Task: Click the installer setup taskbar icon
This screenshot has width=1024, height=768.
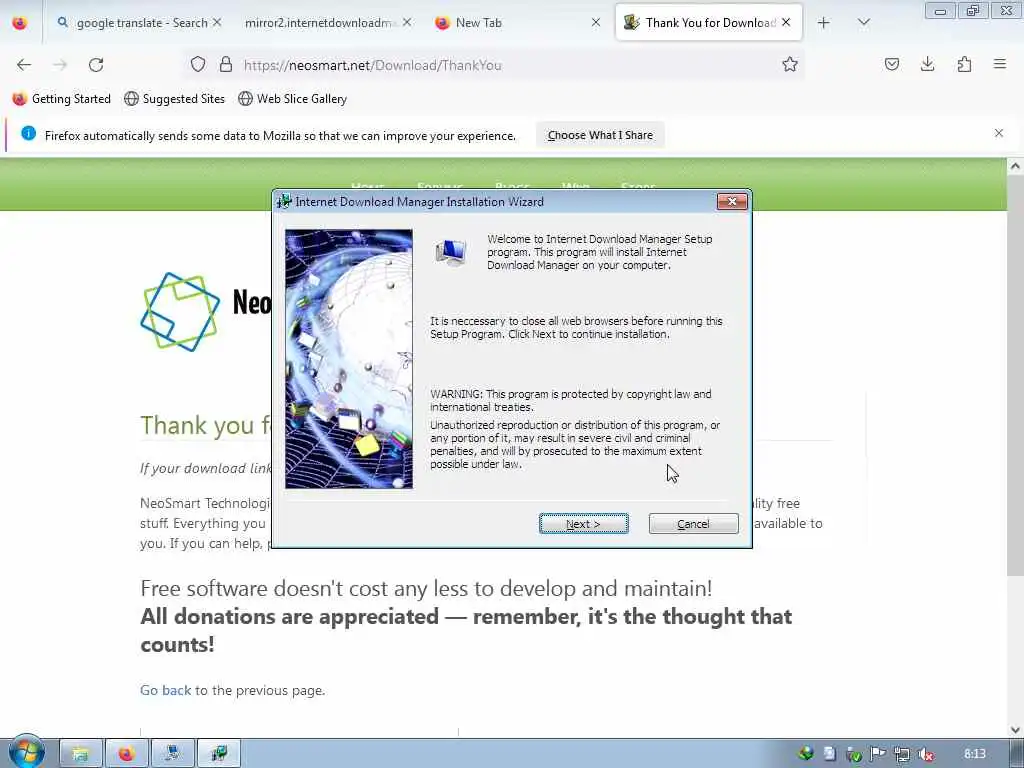Action: click(173, 754)
